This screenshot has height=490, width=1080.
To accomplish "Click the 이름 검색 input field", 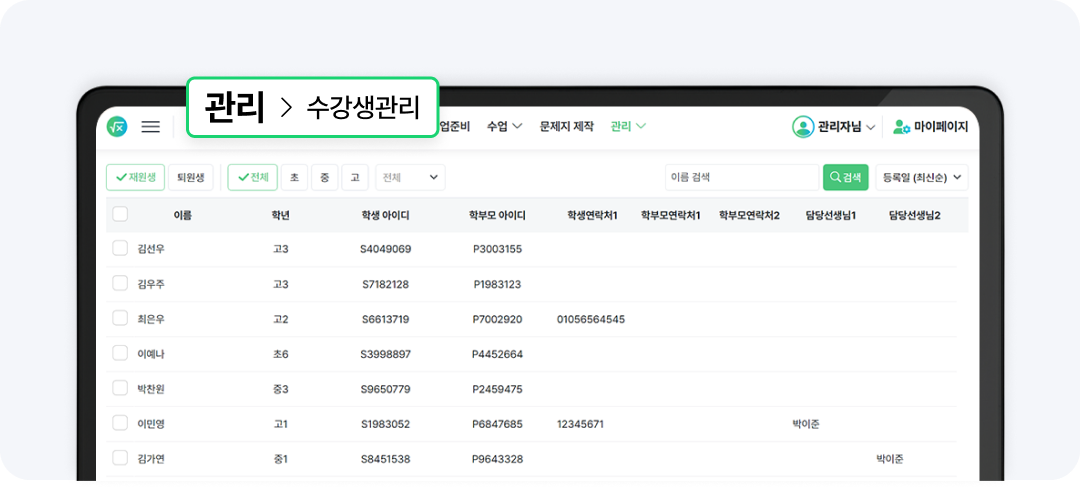I will click(741, 178).
